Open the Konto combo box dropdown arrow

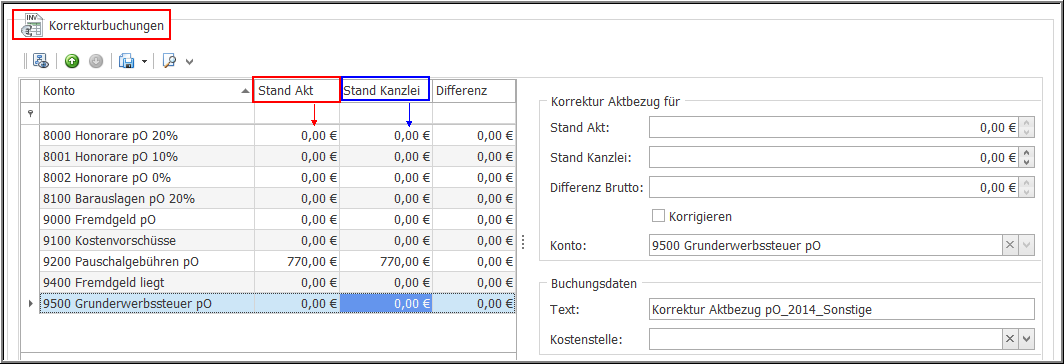coord(1027,246)
